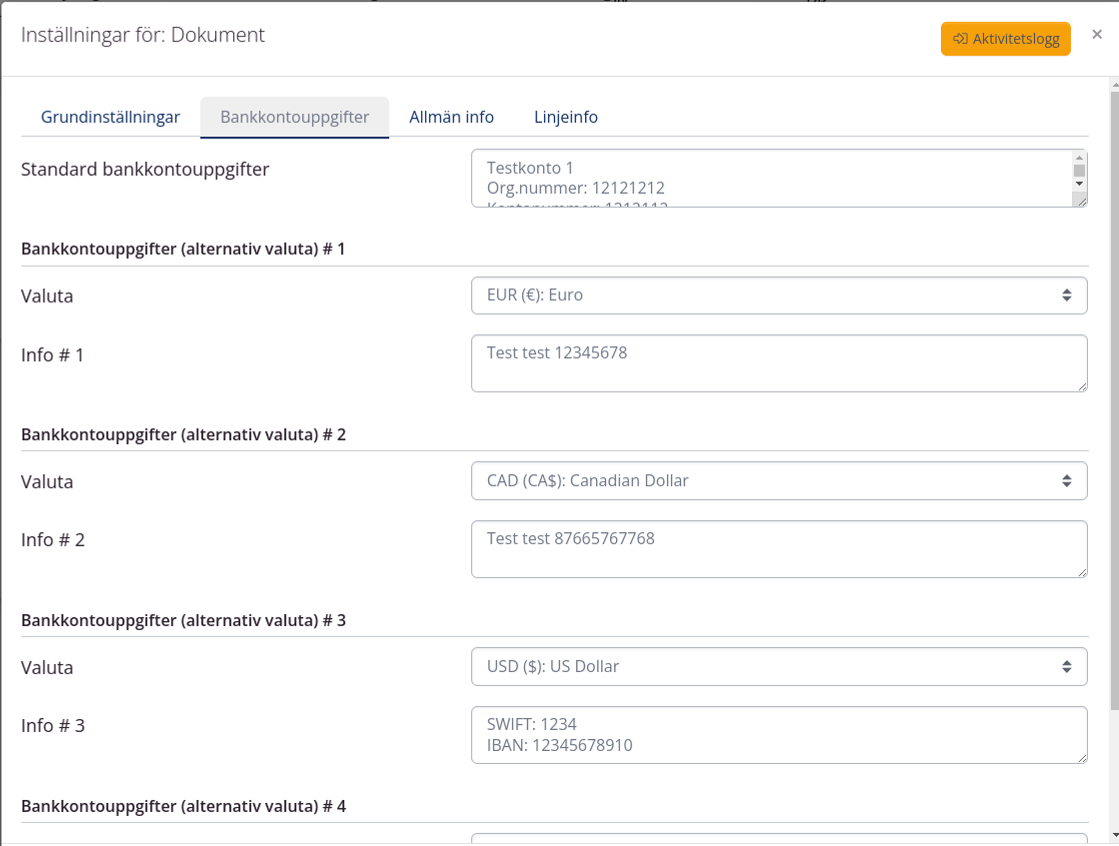Click the down arrow of the Standard bankkontouppgifter scrollbar

tap(1079, 184)
